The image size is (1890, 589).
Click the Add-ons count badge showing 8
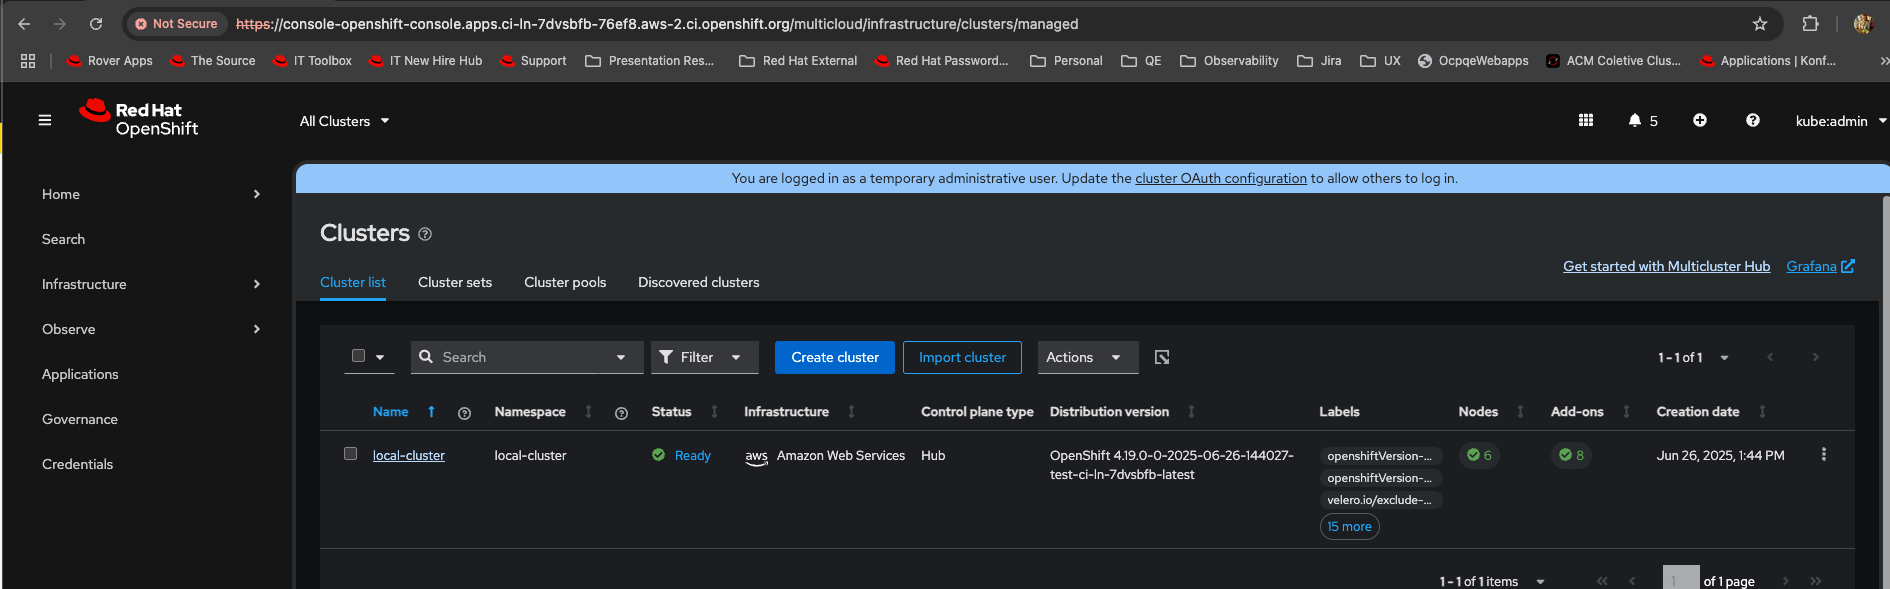[1572, 455]
